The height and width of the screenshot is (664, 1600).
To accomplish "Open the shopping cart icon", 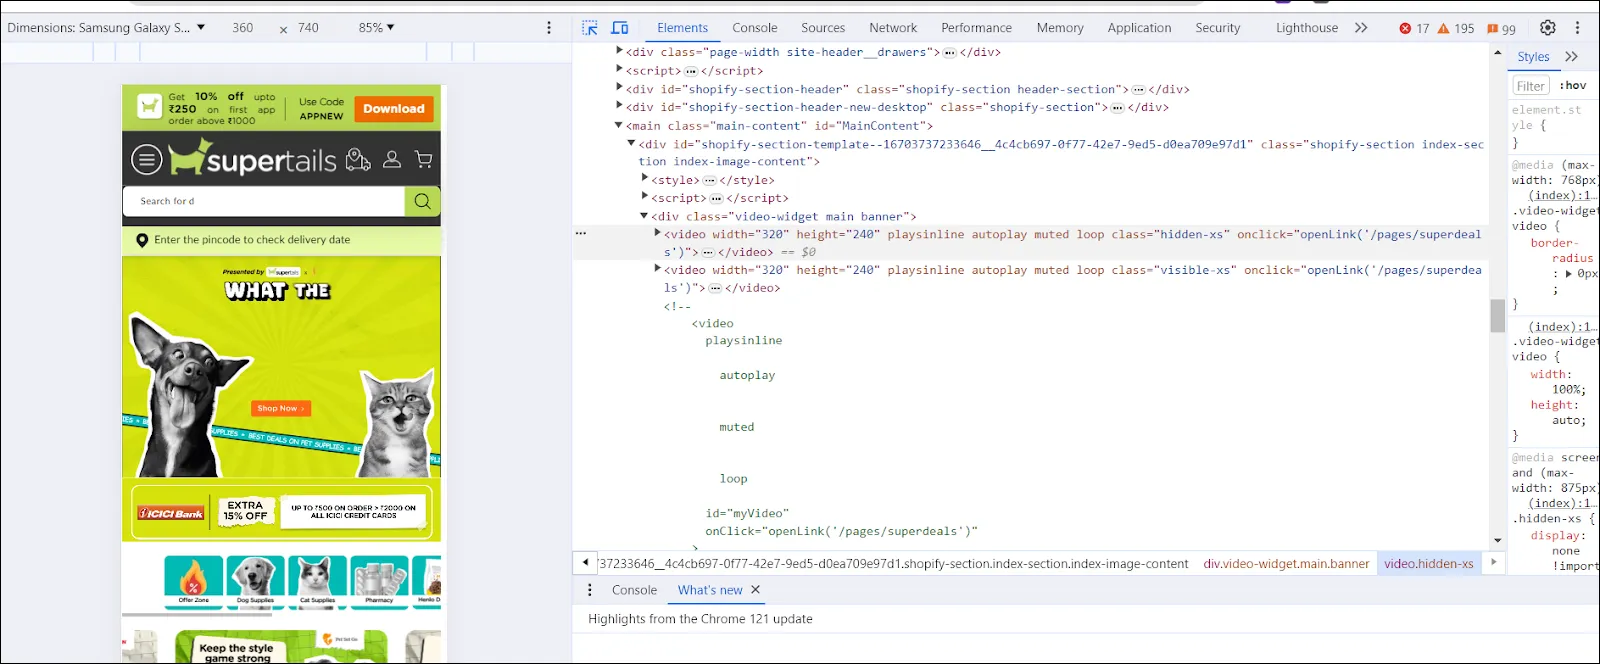I will point(424,159).
